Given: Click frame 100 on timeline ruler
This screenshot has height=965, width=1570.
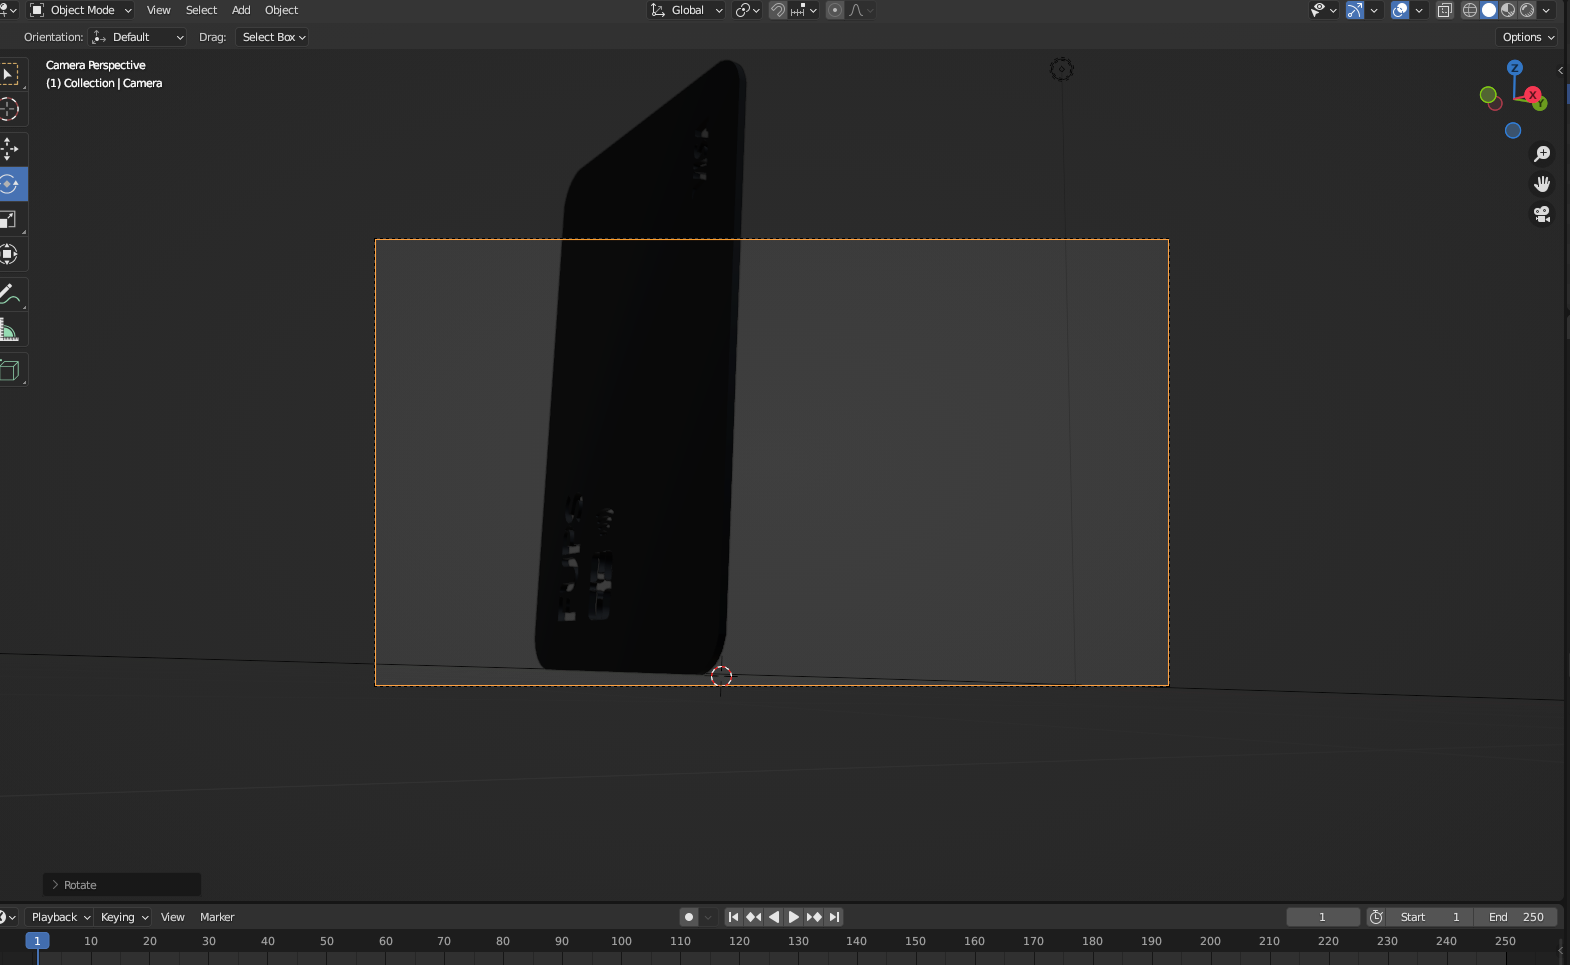Looking at the screenshot, I should point(621,941).
